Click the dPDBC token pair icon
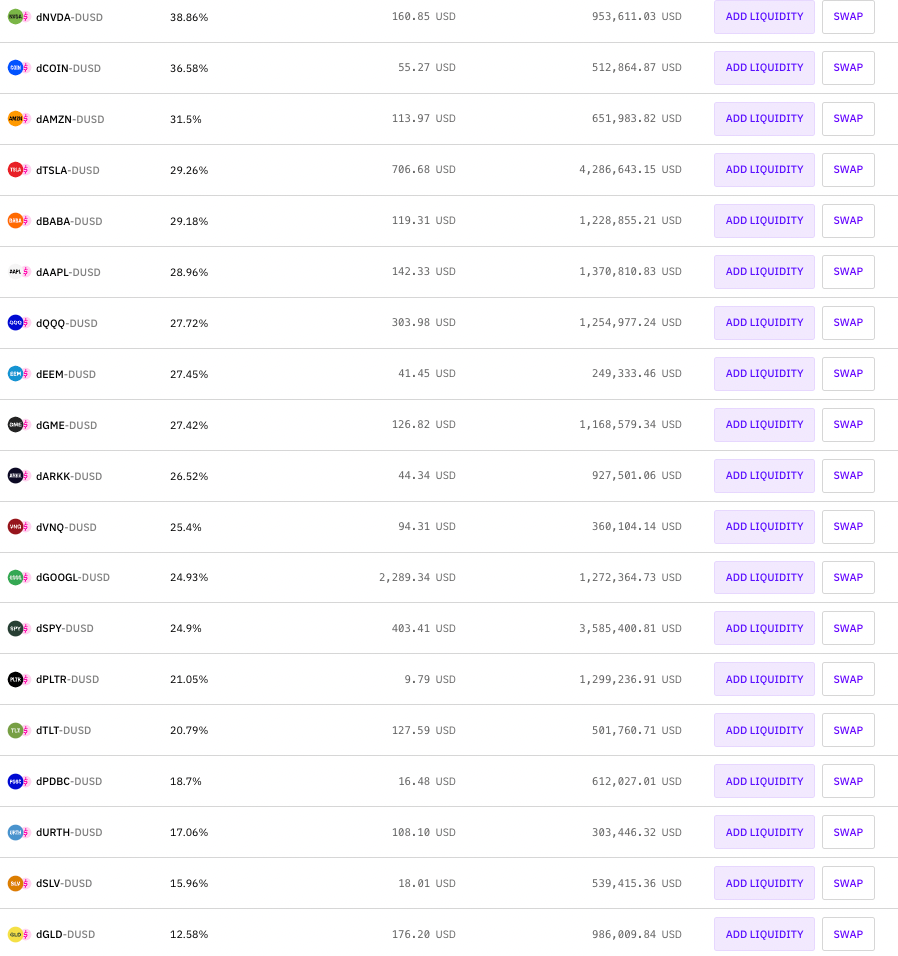 (18, 781)
